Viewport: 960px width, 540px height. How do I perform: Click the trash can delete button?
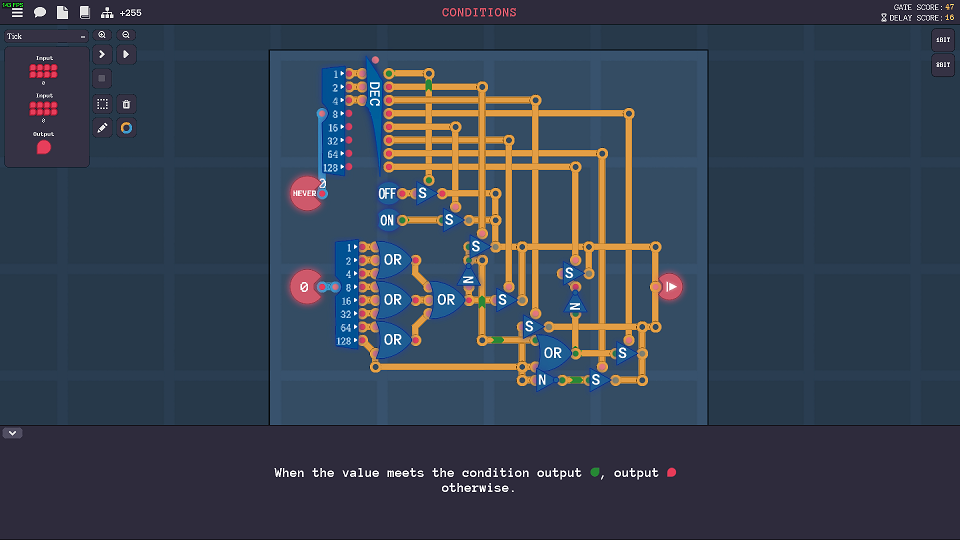coord(126,104)
